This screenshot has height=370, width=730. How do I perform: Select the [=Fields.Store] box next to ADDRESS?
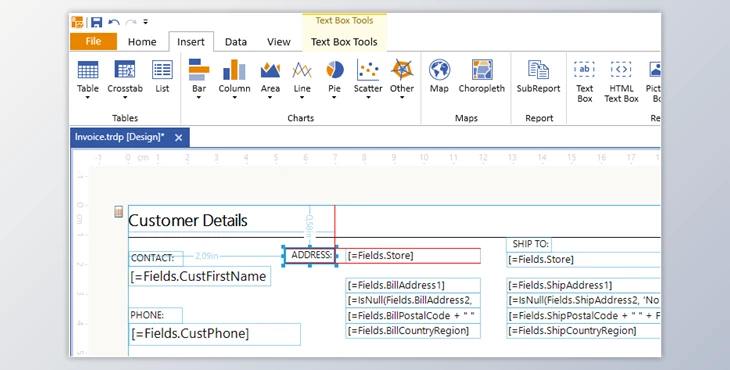(x=413, y=256)
